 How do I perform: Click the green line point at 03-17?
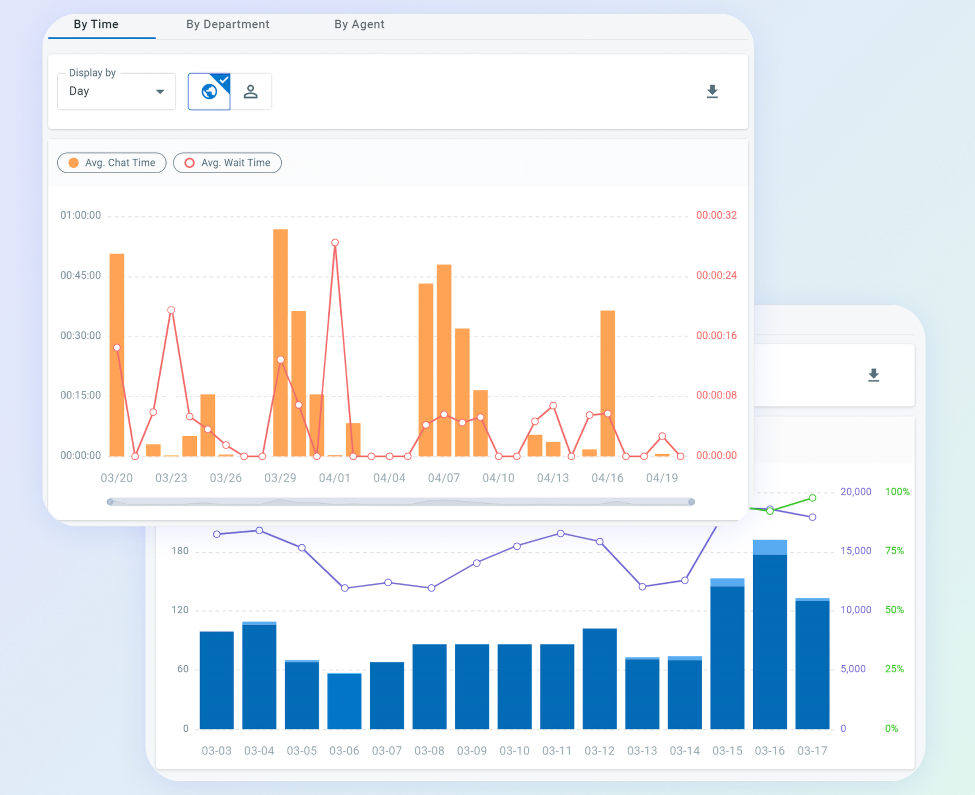pyautogui.click(x=813, y=498)
